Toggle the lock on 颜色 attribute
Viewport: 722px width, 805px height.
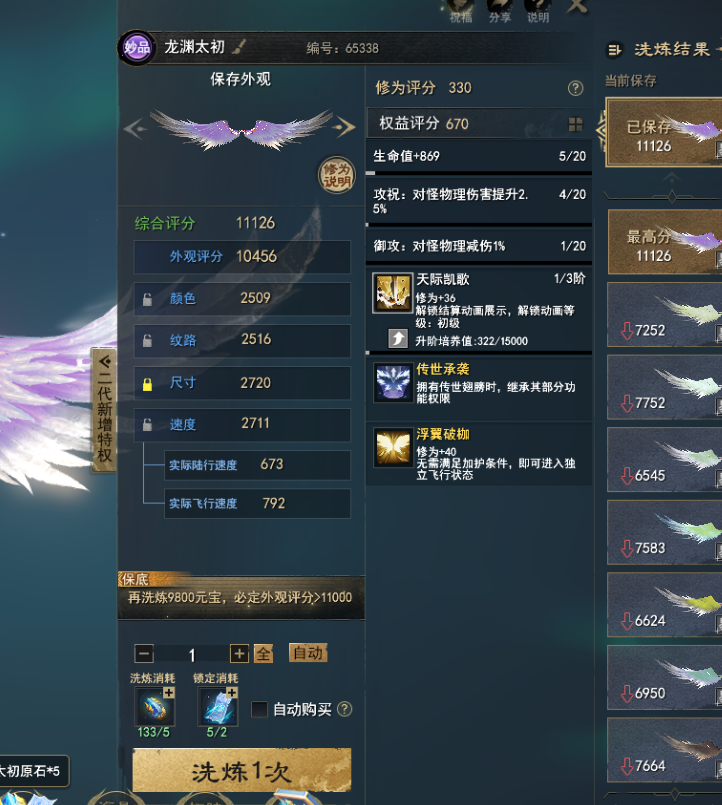[147, 299]
